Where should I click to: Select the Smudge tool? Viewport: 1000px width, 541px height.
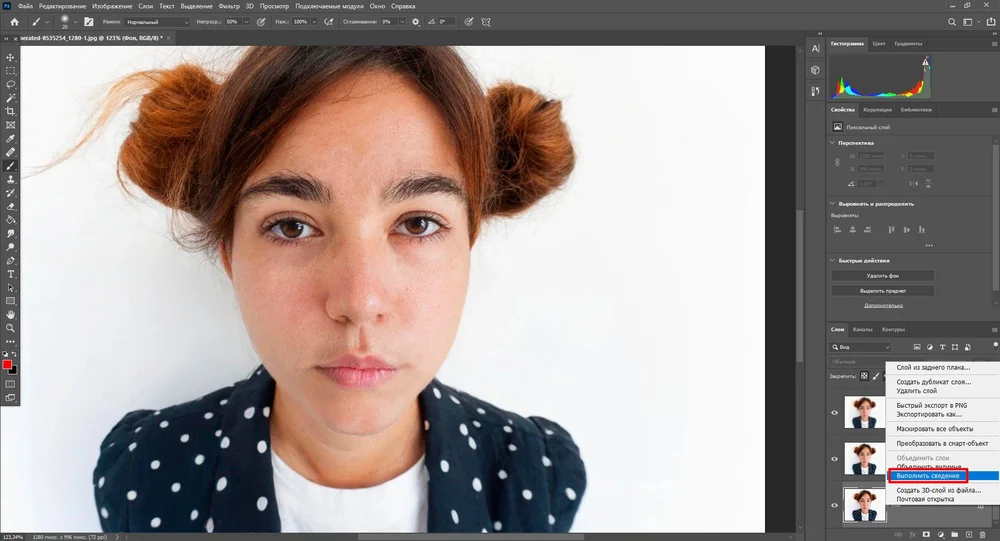pyautogui.click(x=10, y=233)
